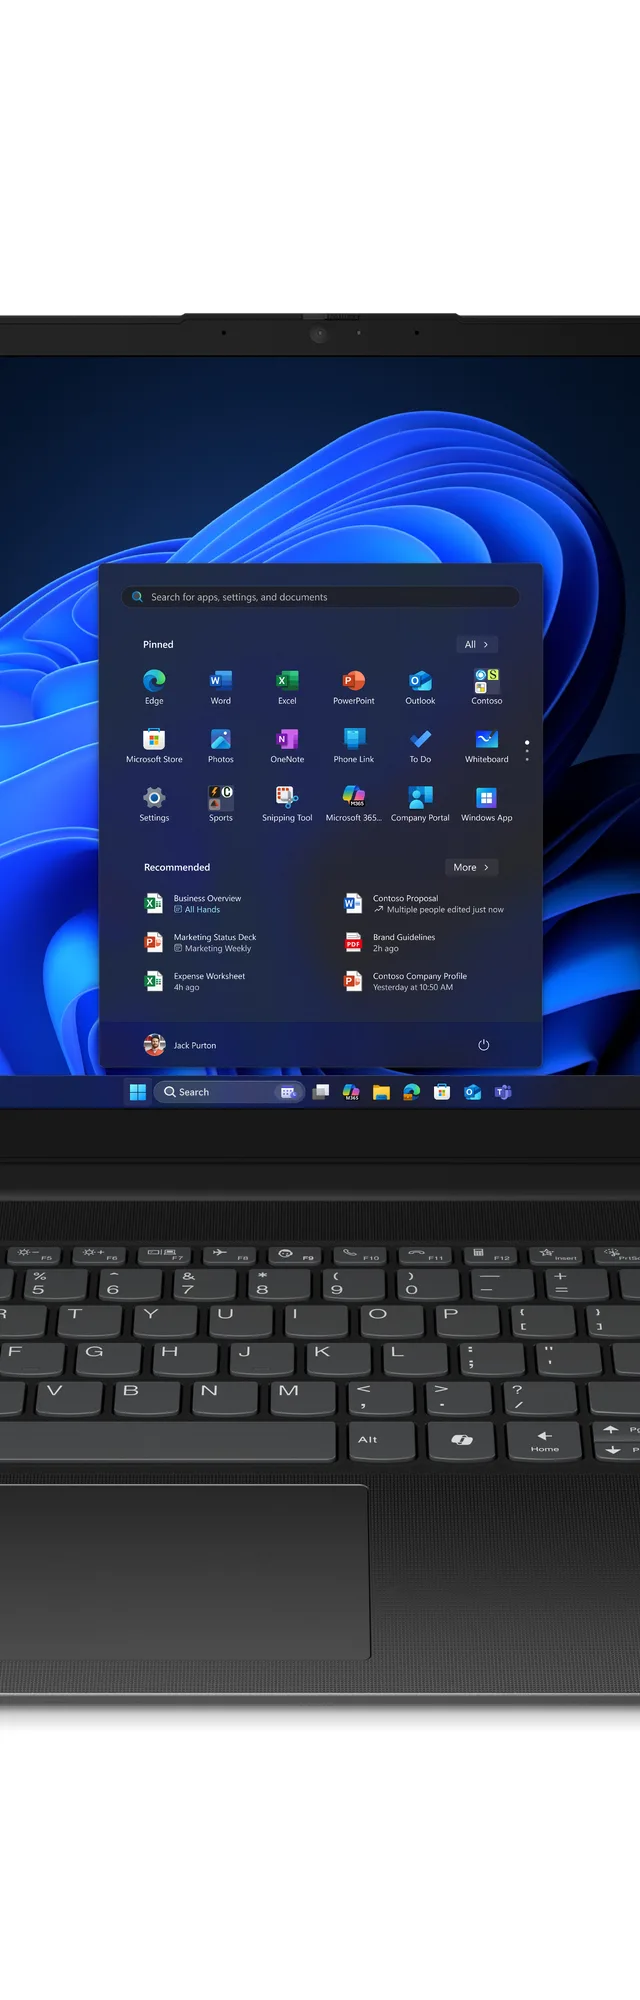The height and width of the screenshot is (2000, 640).
Task: Open Microsoft 365 from the taskbar
Action: coord(351,1092)
